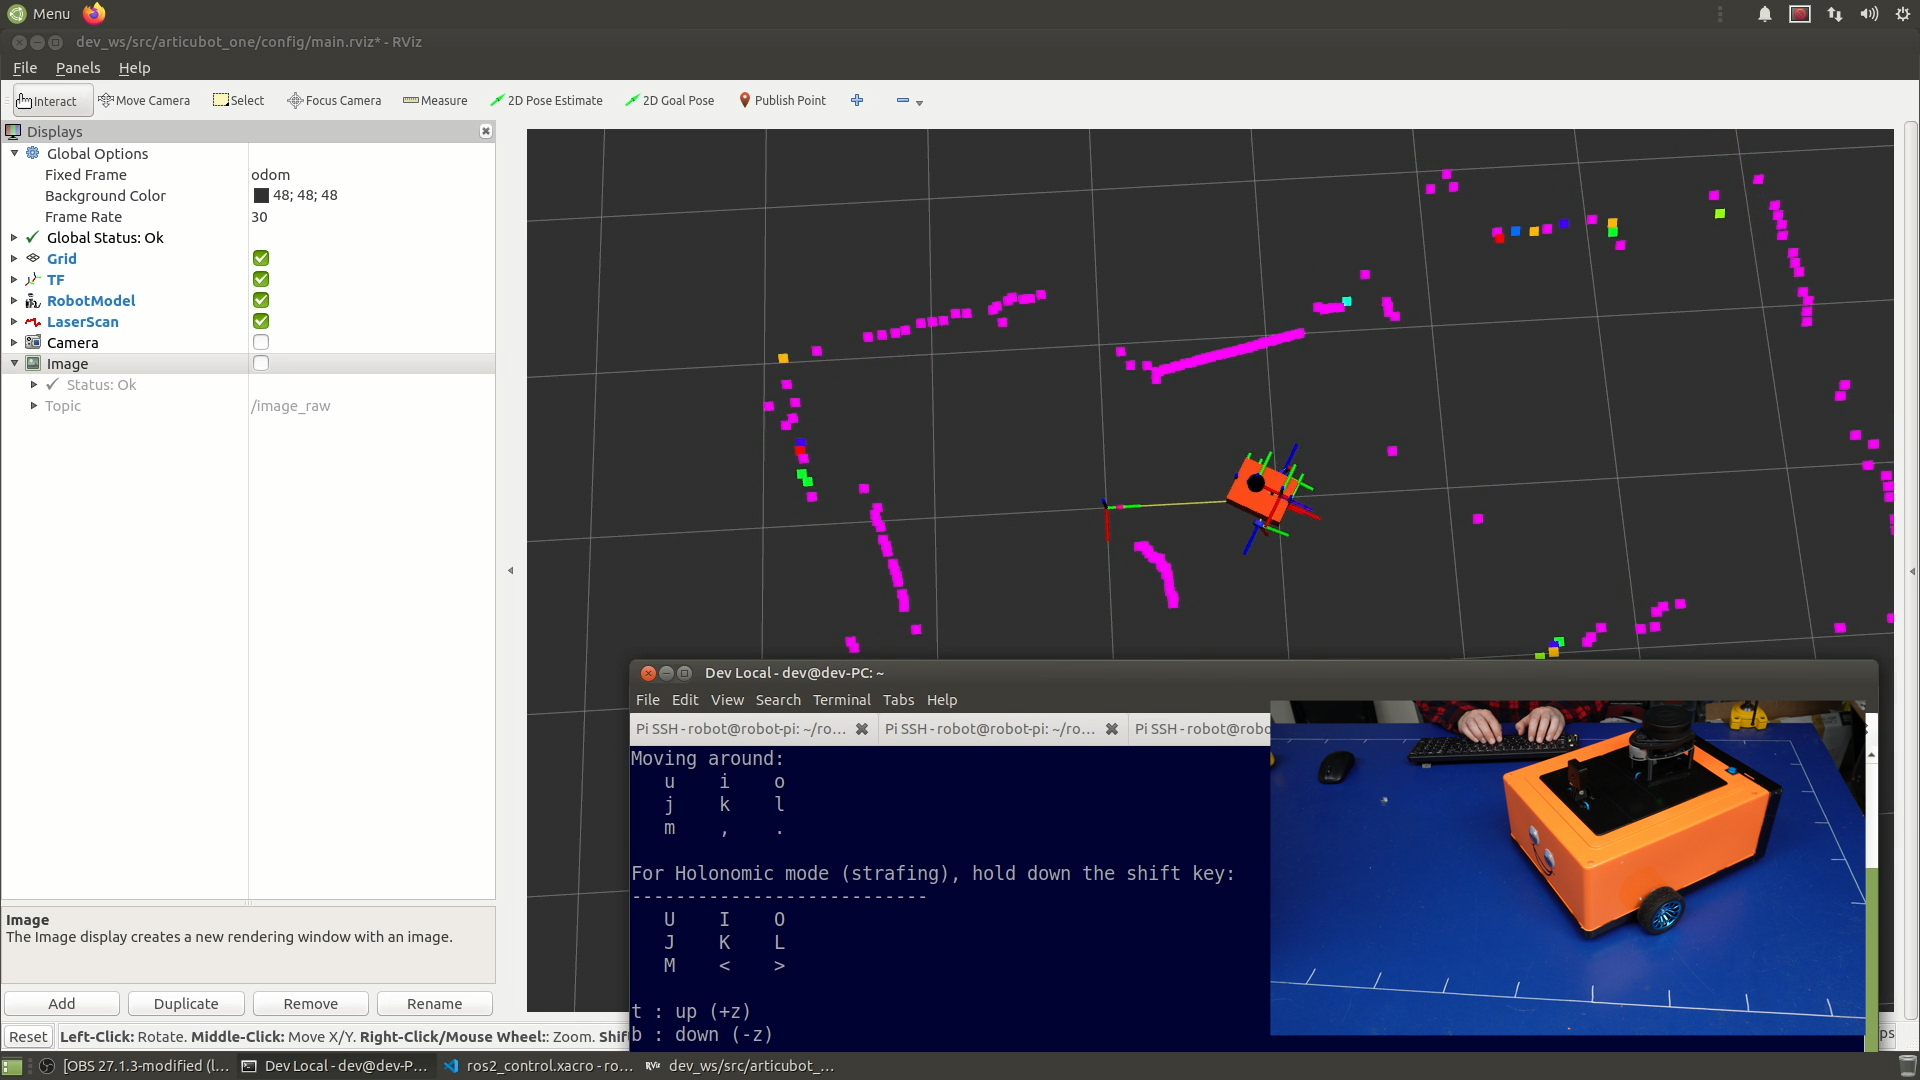Expand the RobotModel display properties
This screenshot has width=1920, height=1080.
point(14,300)
